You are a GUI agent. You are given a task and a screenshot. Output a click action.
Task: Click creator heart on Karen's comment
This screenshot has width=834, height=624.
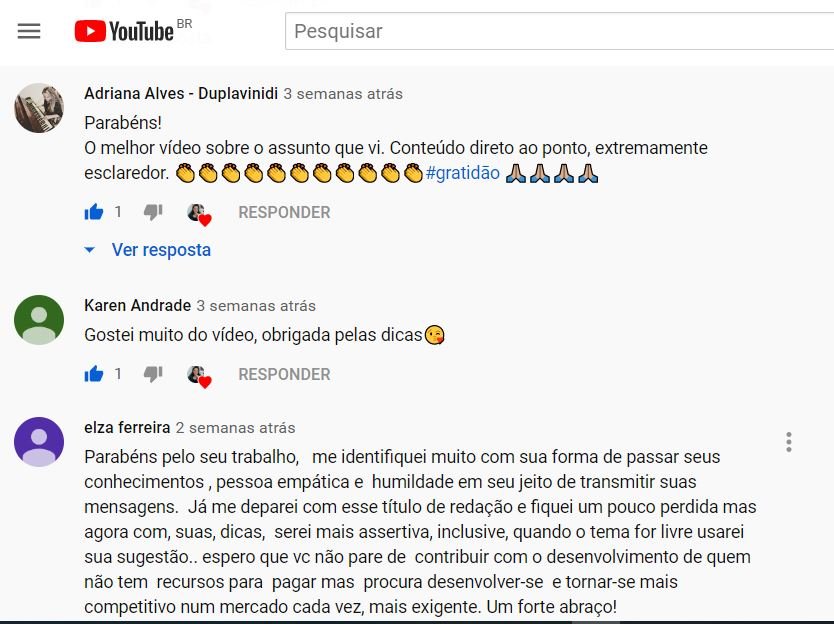199,376
